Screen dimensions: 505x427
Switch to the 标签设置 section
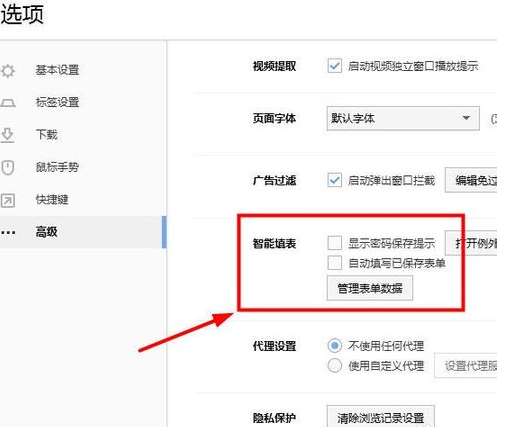[57, 102]
